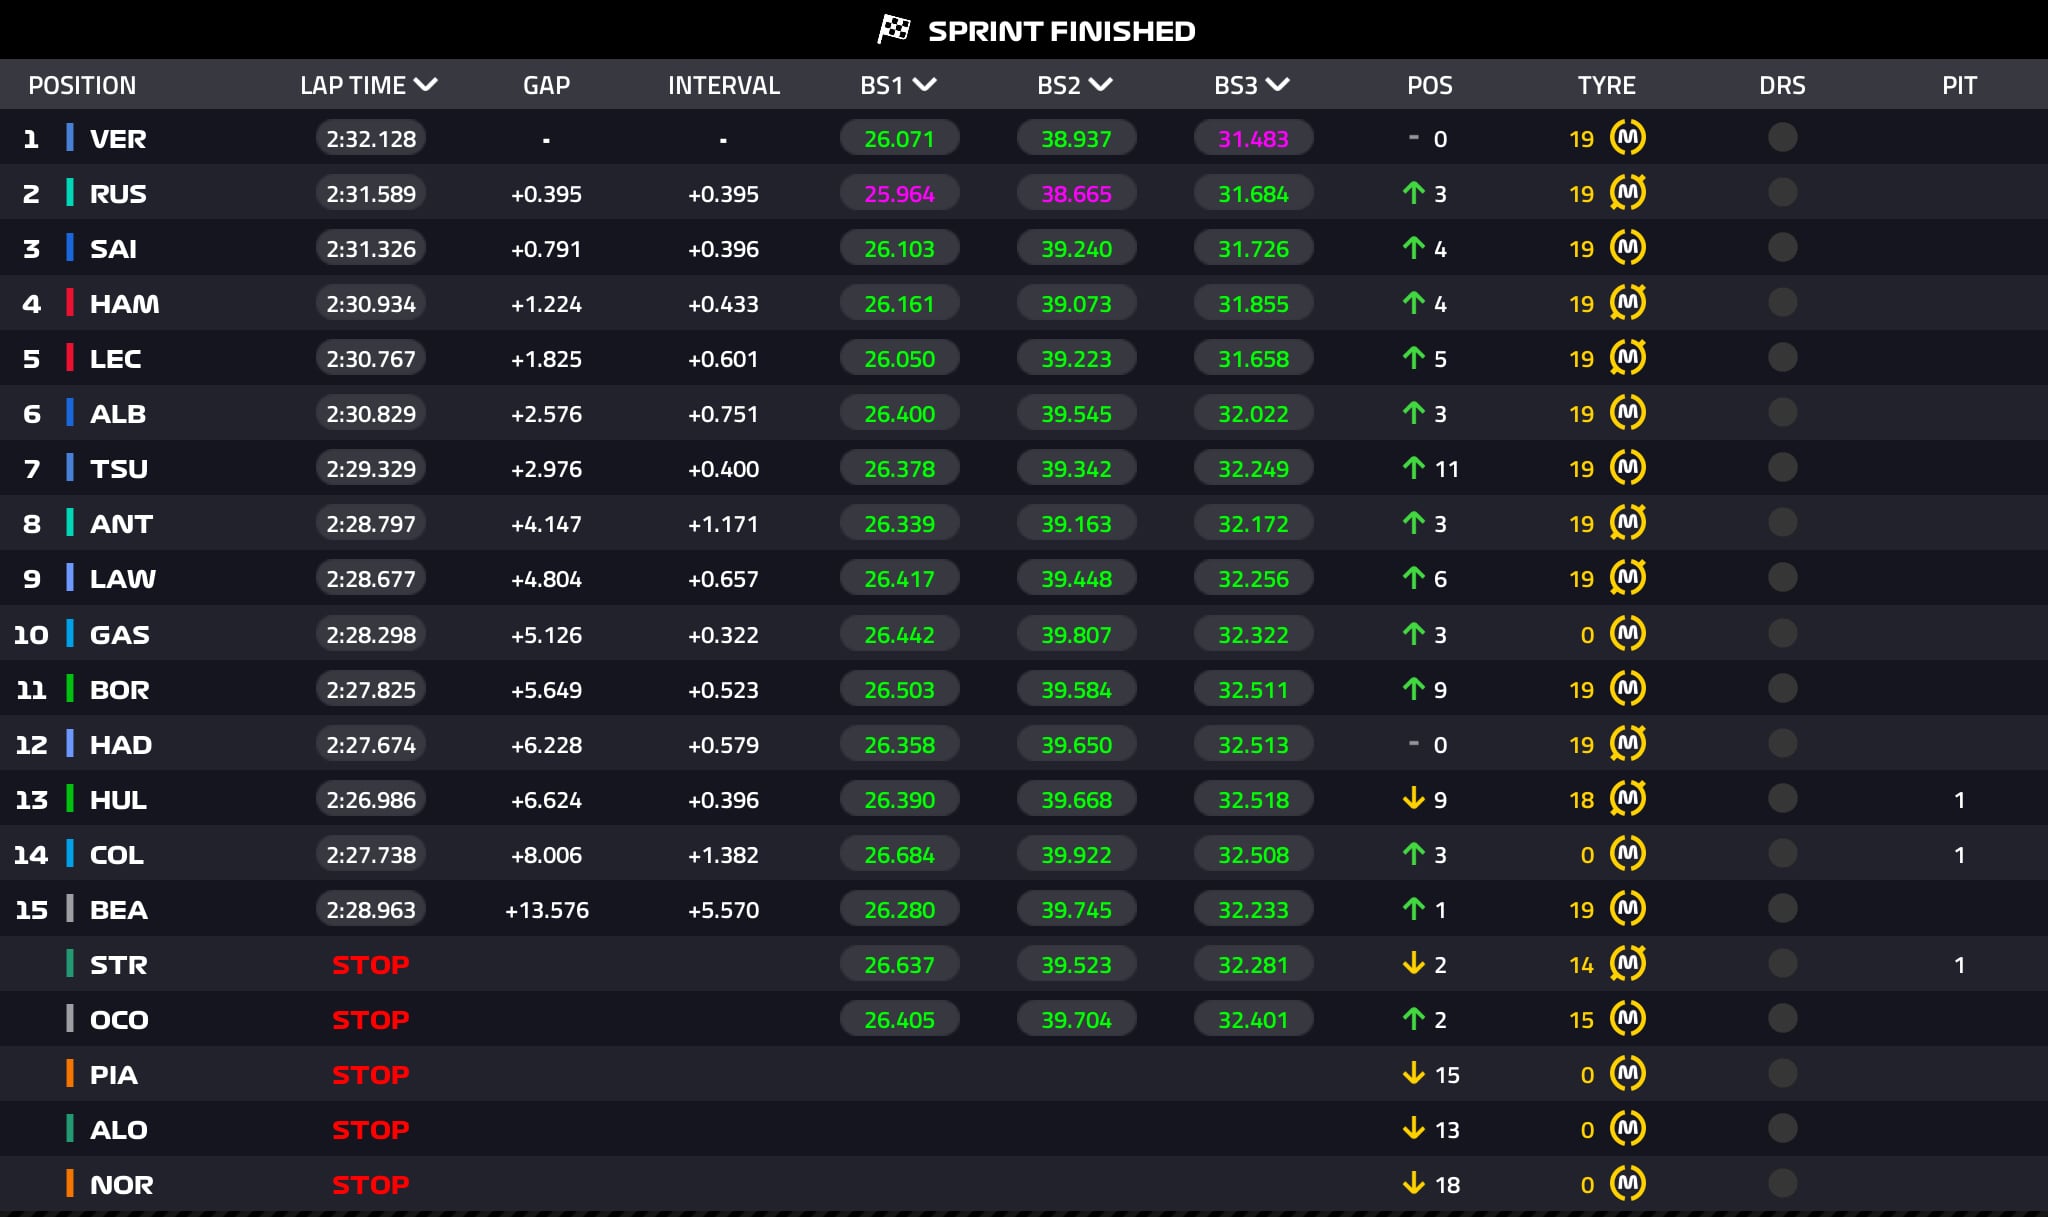Toggle the DRS indicator for BEA

pos(1782,908)
